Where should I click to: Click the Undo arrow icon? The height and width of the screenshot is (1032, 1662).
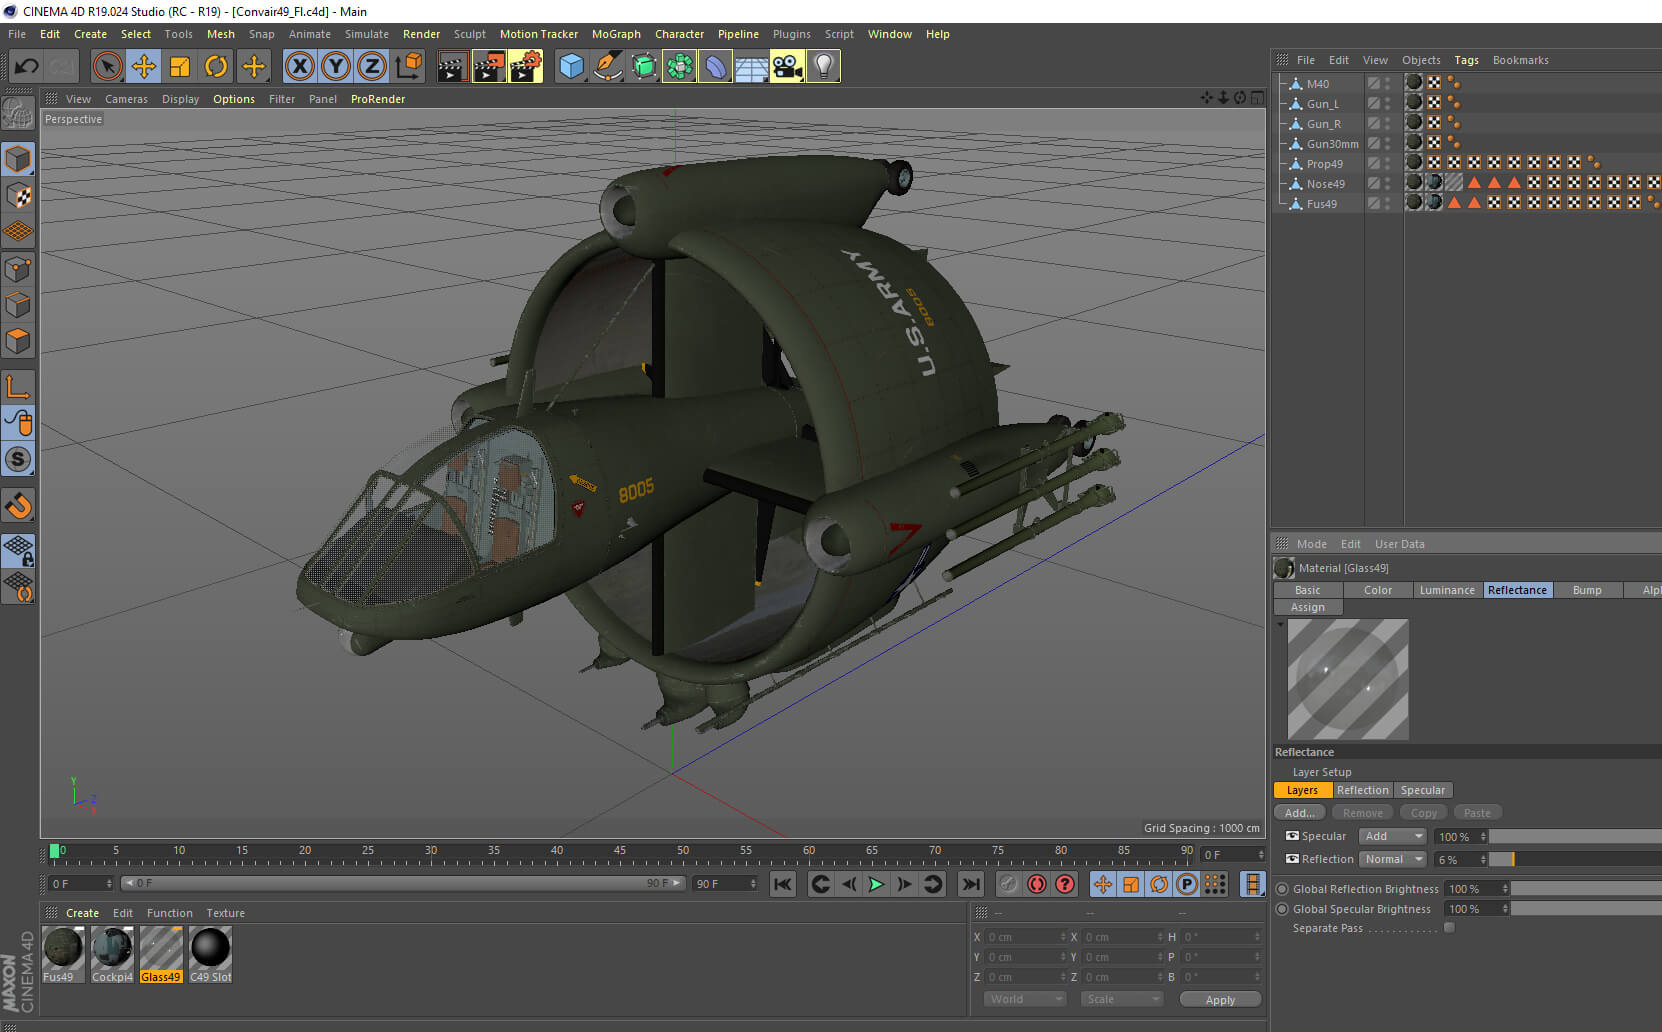pos(27,67)
